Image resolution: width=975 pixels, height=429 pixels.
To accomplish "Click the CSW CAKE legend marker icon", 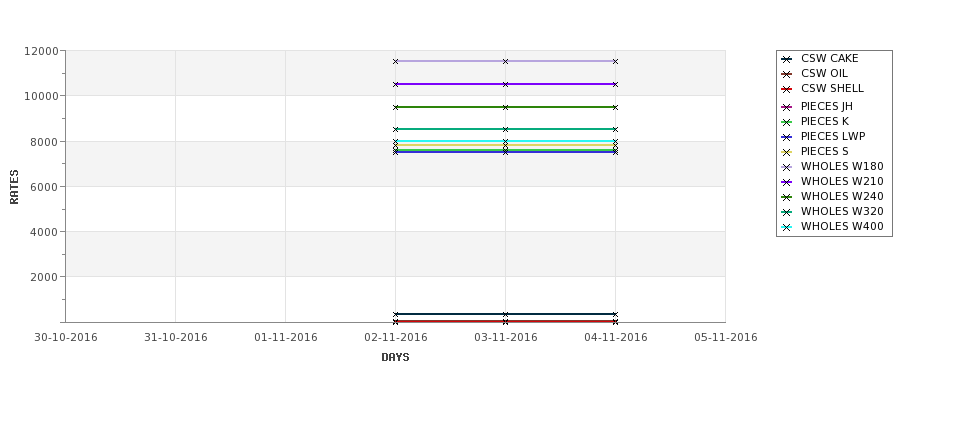I will pos(787,60).
